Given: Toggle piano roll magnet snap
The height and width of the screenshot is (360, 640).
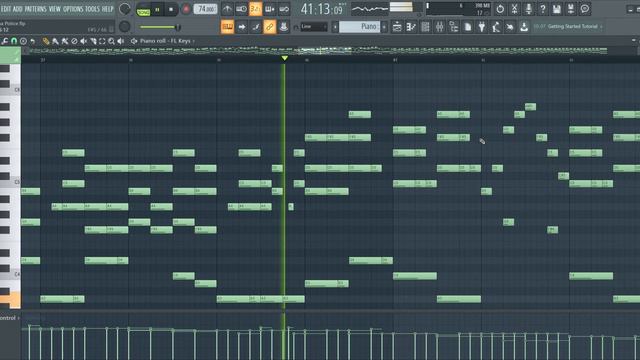Looking at the screenshot, I should tap(14, 41).
